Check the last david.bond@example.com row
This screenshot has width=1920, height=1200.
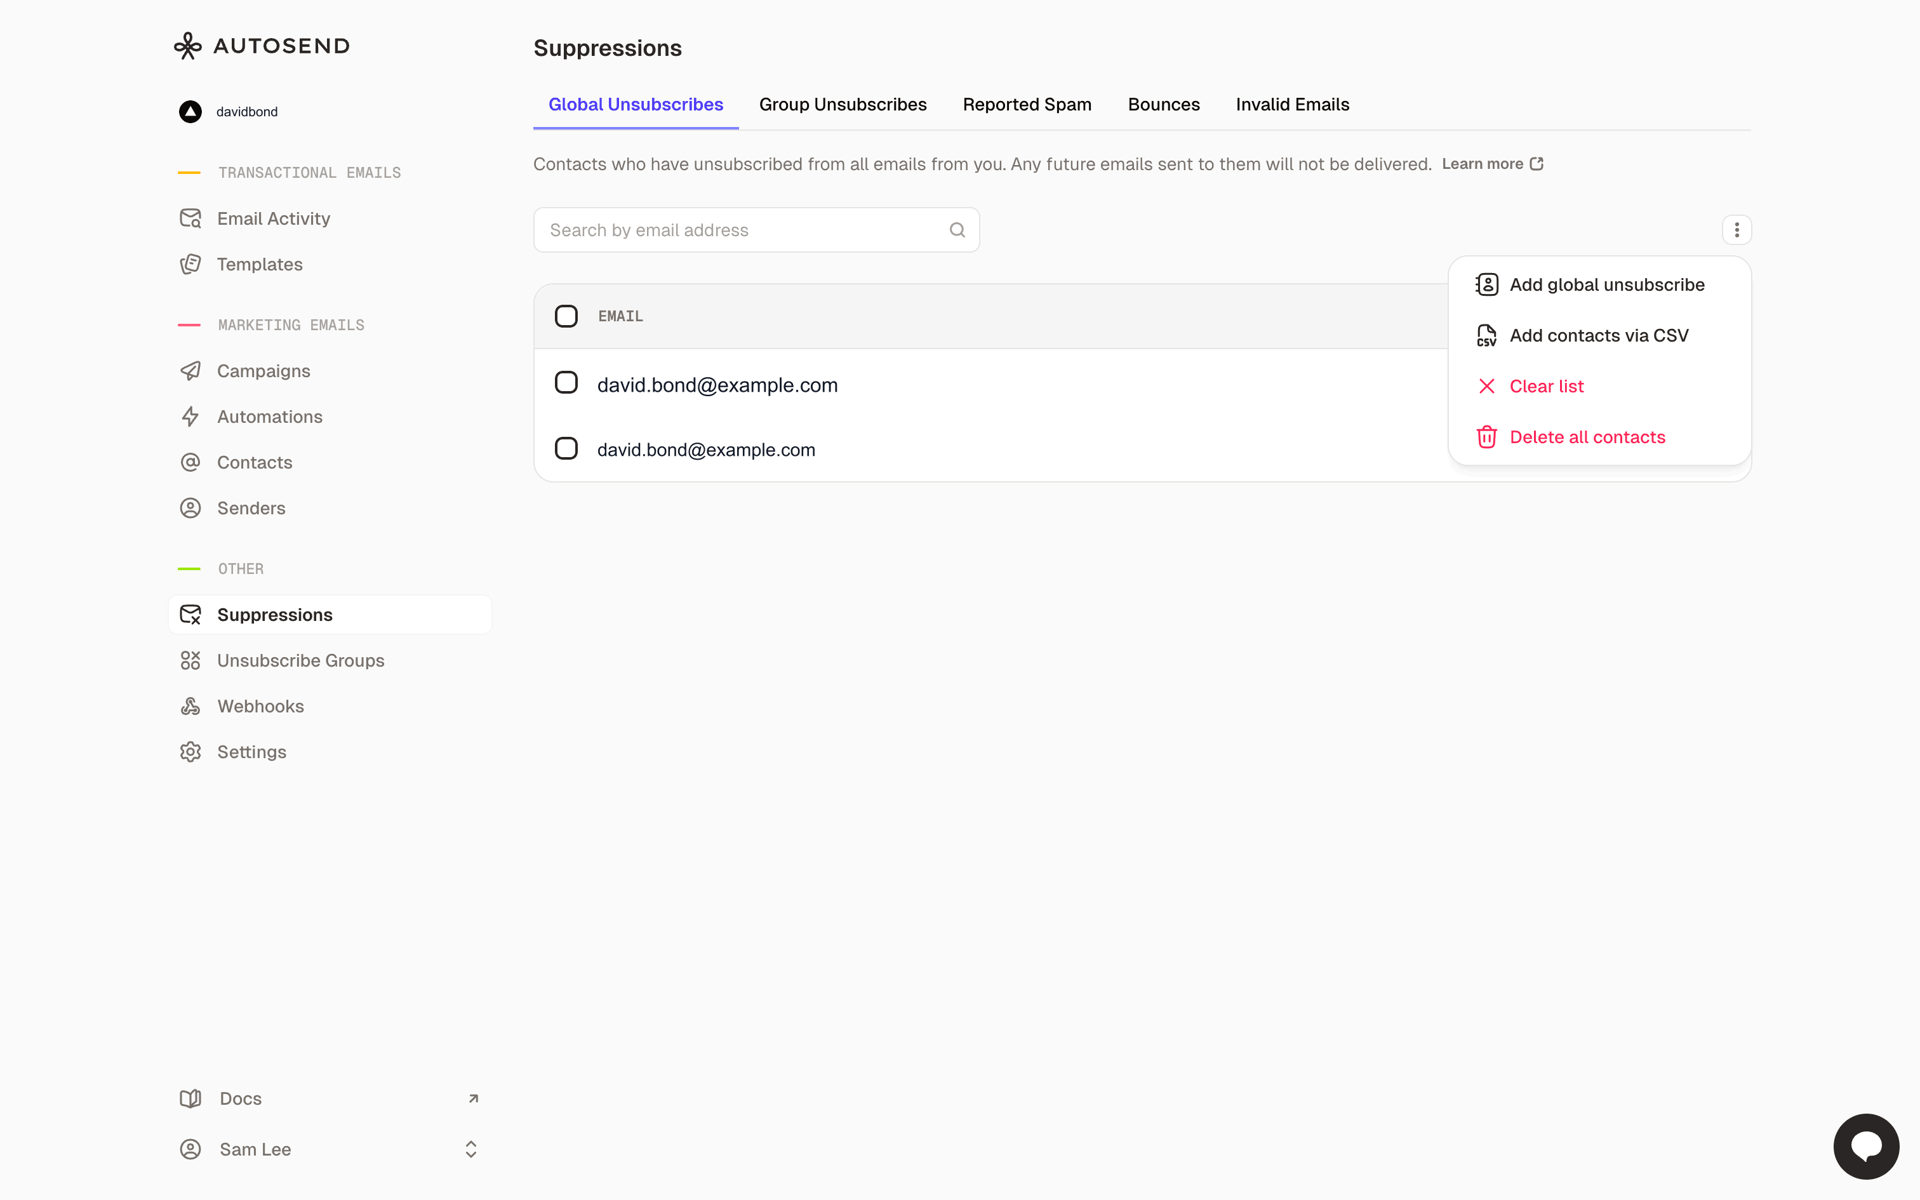566,449
